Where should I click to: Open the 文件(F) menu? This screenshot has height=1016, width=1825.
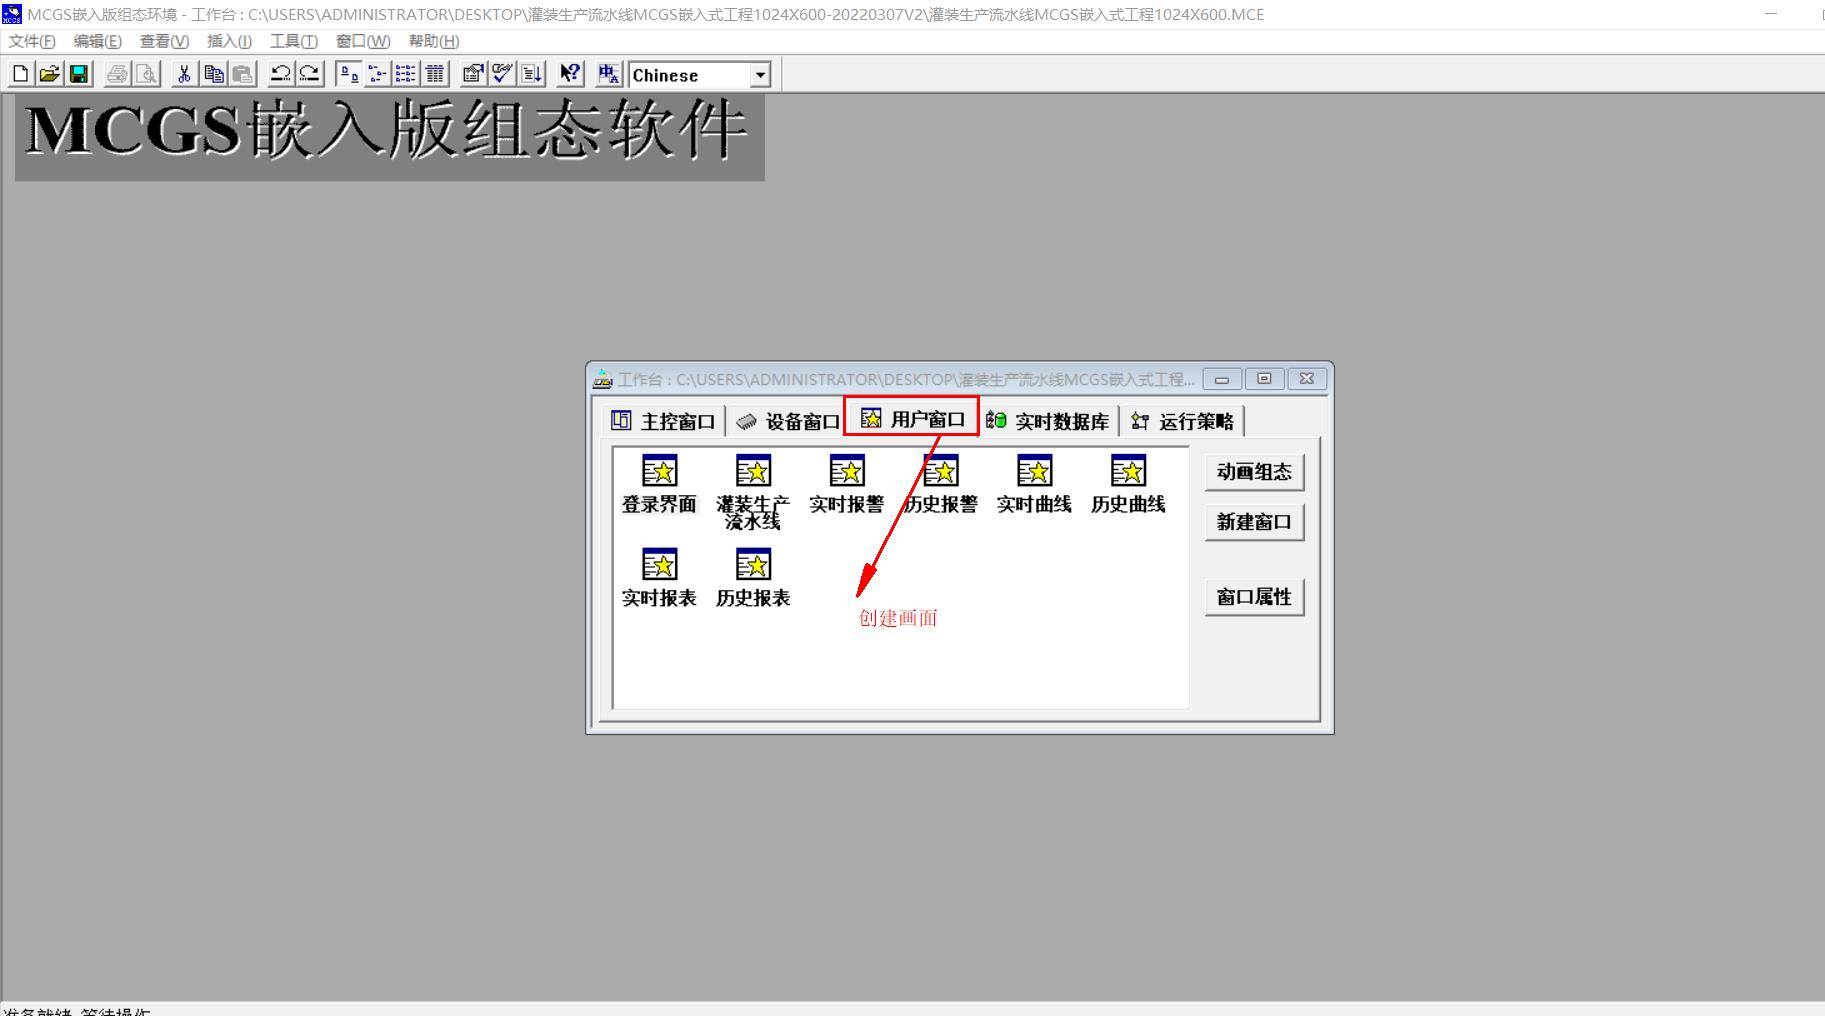click(32, 41)
